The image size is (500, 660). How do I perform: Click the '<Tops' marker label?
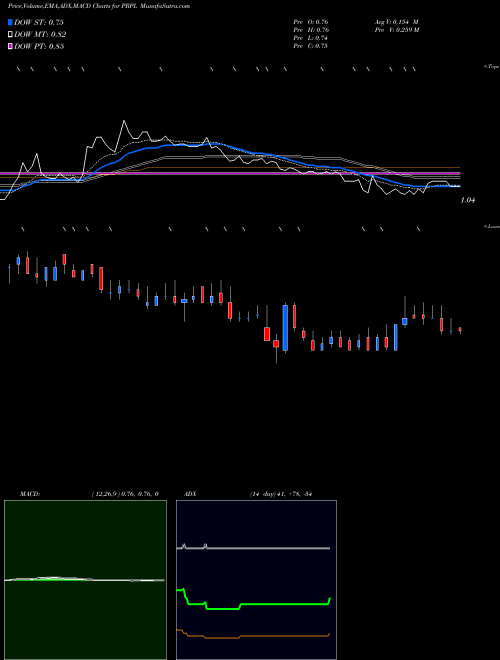point(491,67)
